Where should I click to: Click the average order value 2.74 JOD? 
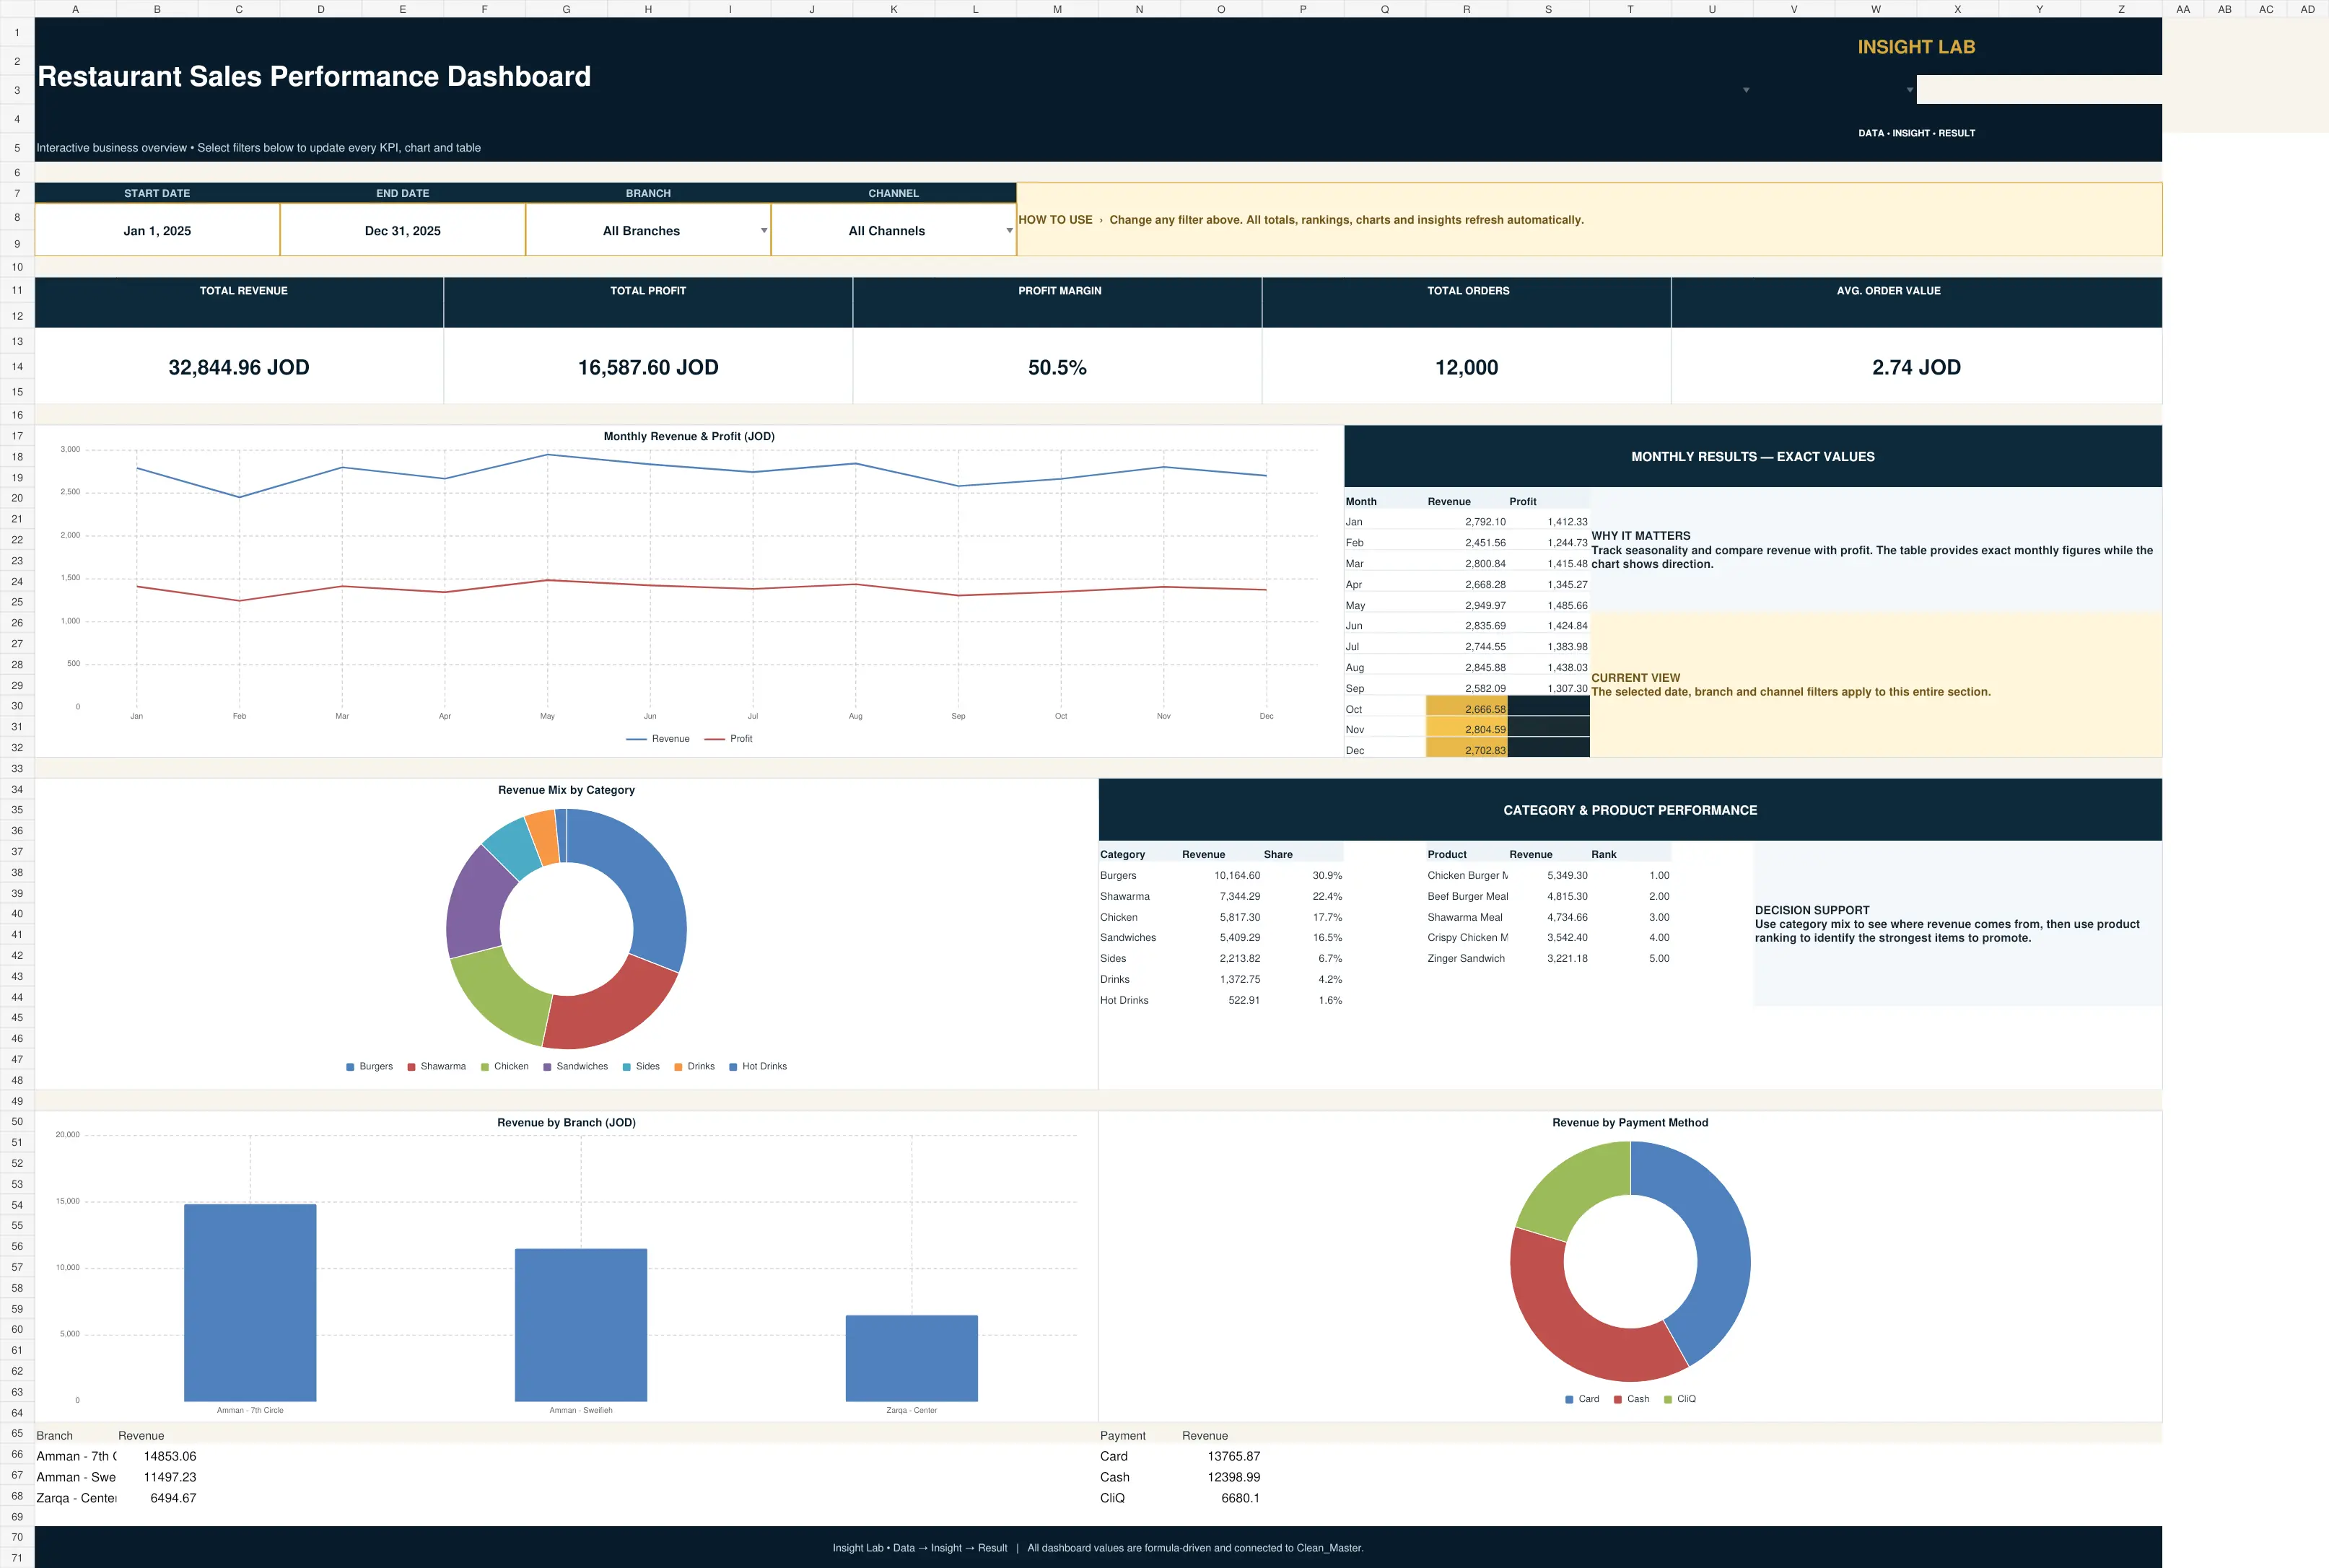point(1916,367)
